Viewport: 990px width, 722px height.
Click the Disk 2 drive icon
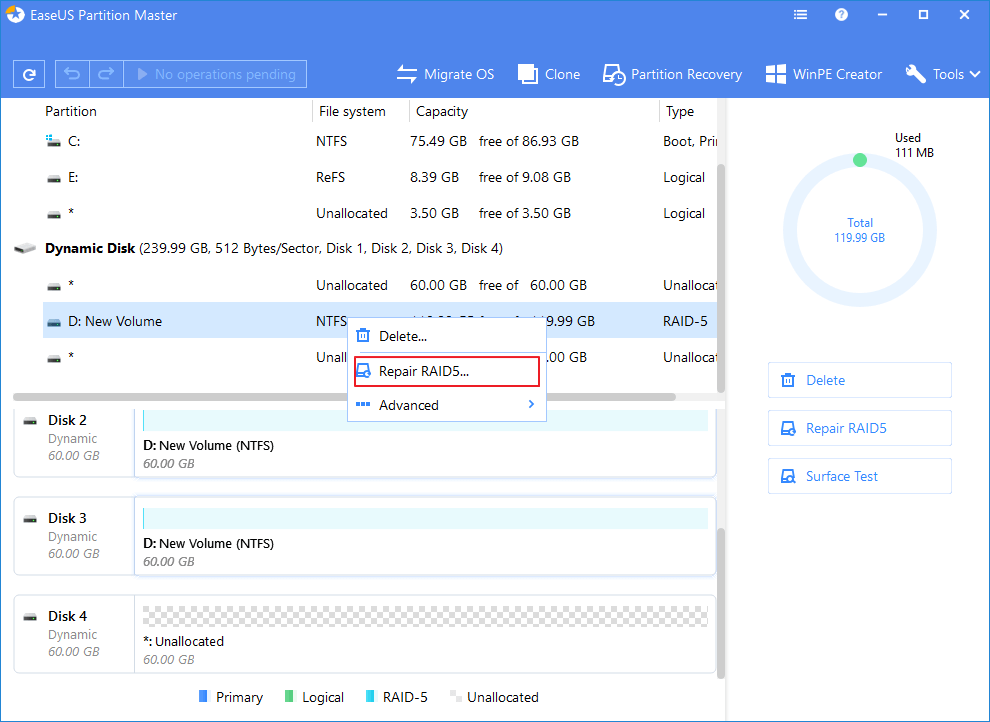click(x=30, y=421)
